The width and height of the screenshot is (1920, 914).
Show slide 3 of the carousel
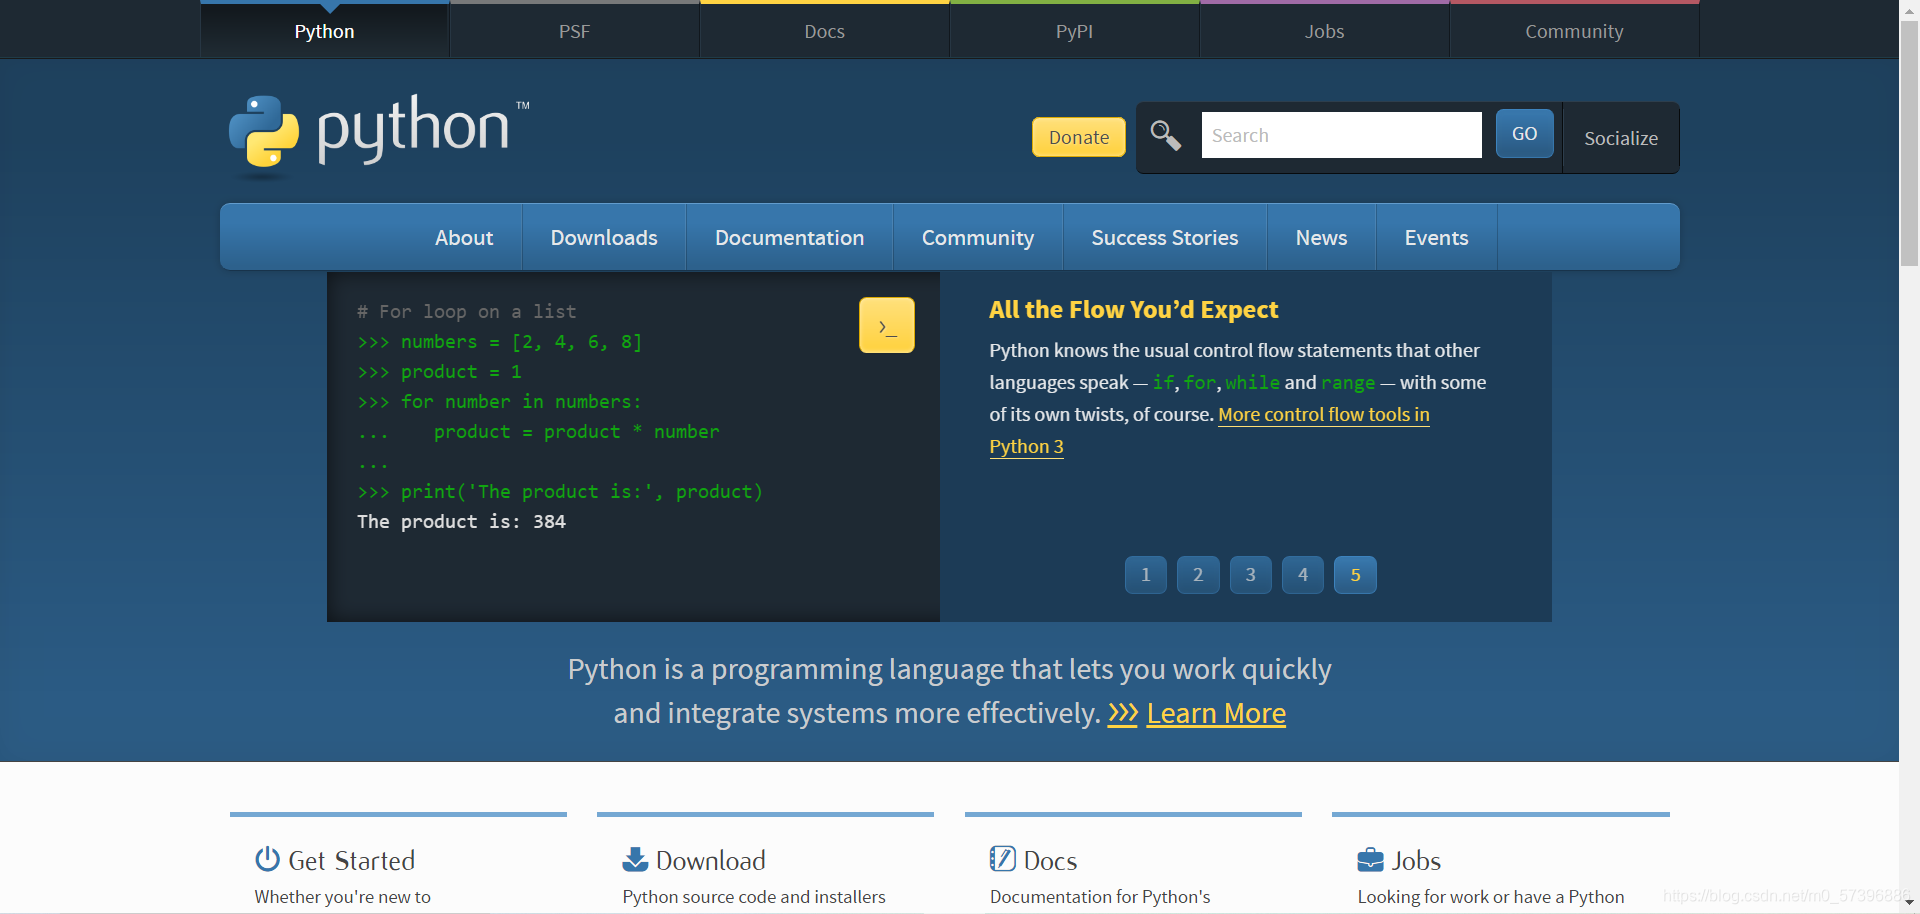click(x=1250, y=575)
